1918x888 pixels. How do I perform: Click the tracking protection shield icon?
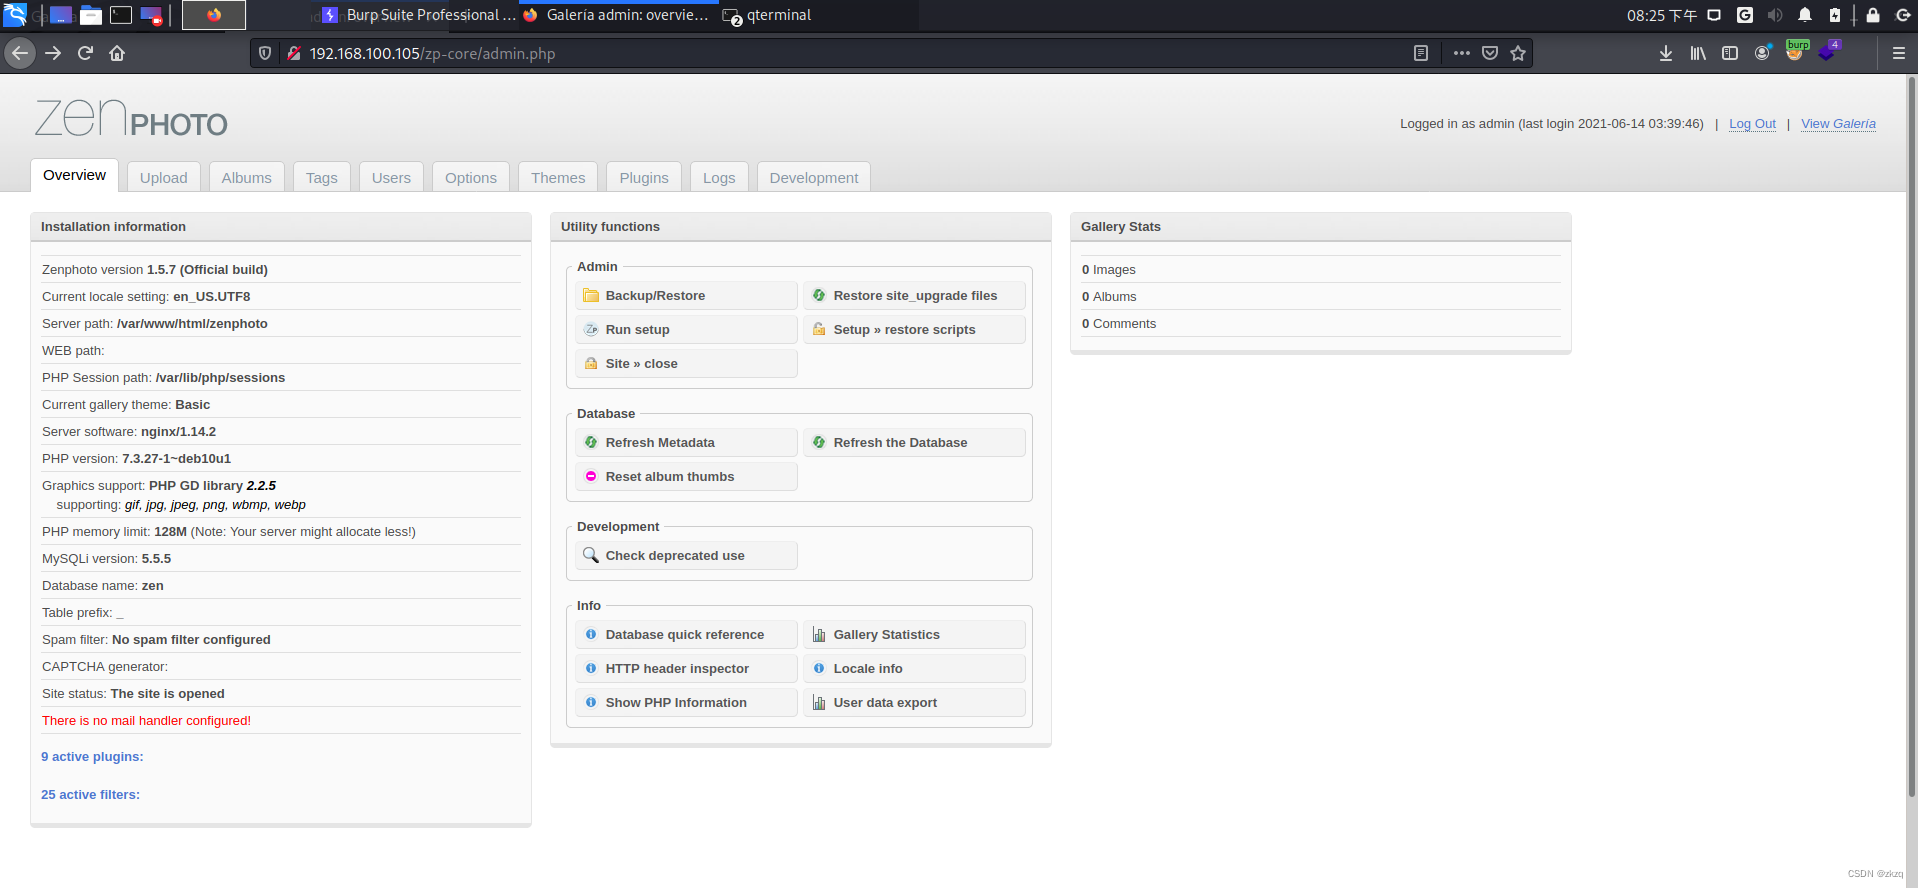point(265,53)
